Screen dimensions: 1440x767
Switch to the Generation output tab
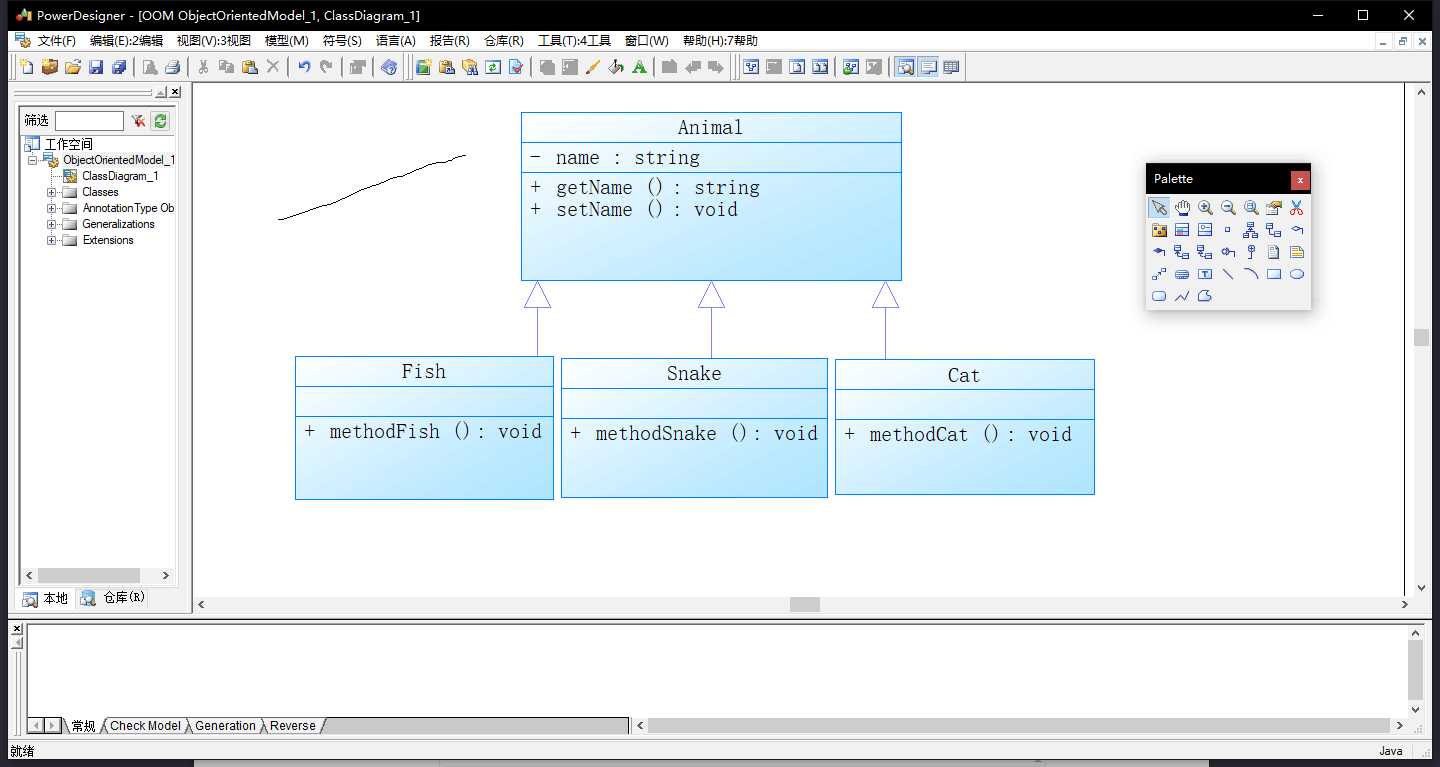226,726
